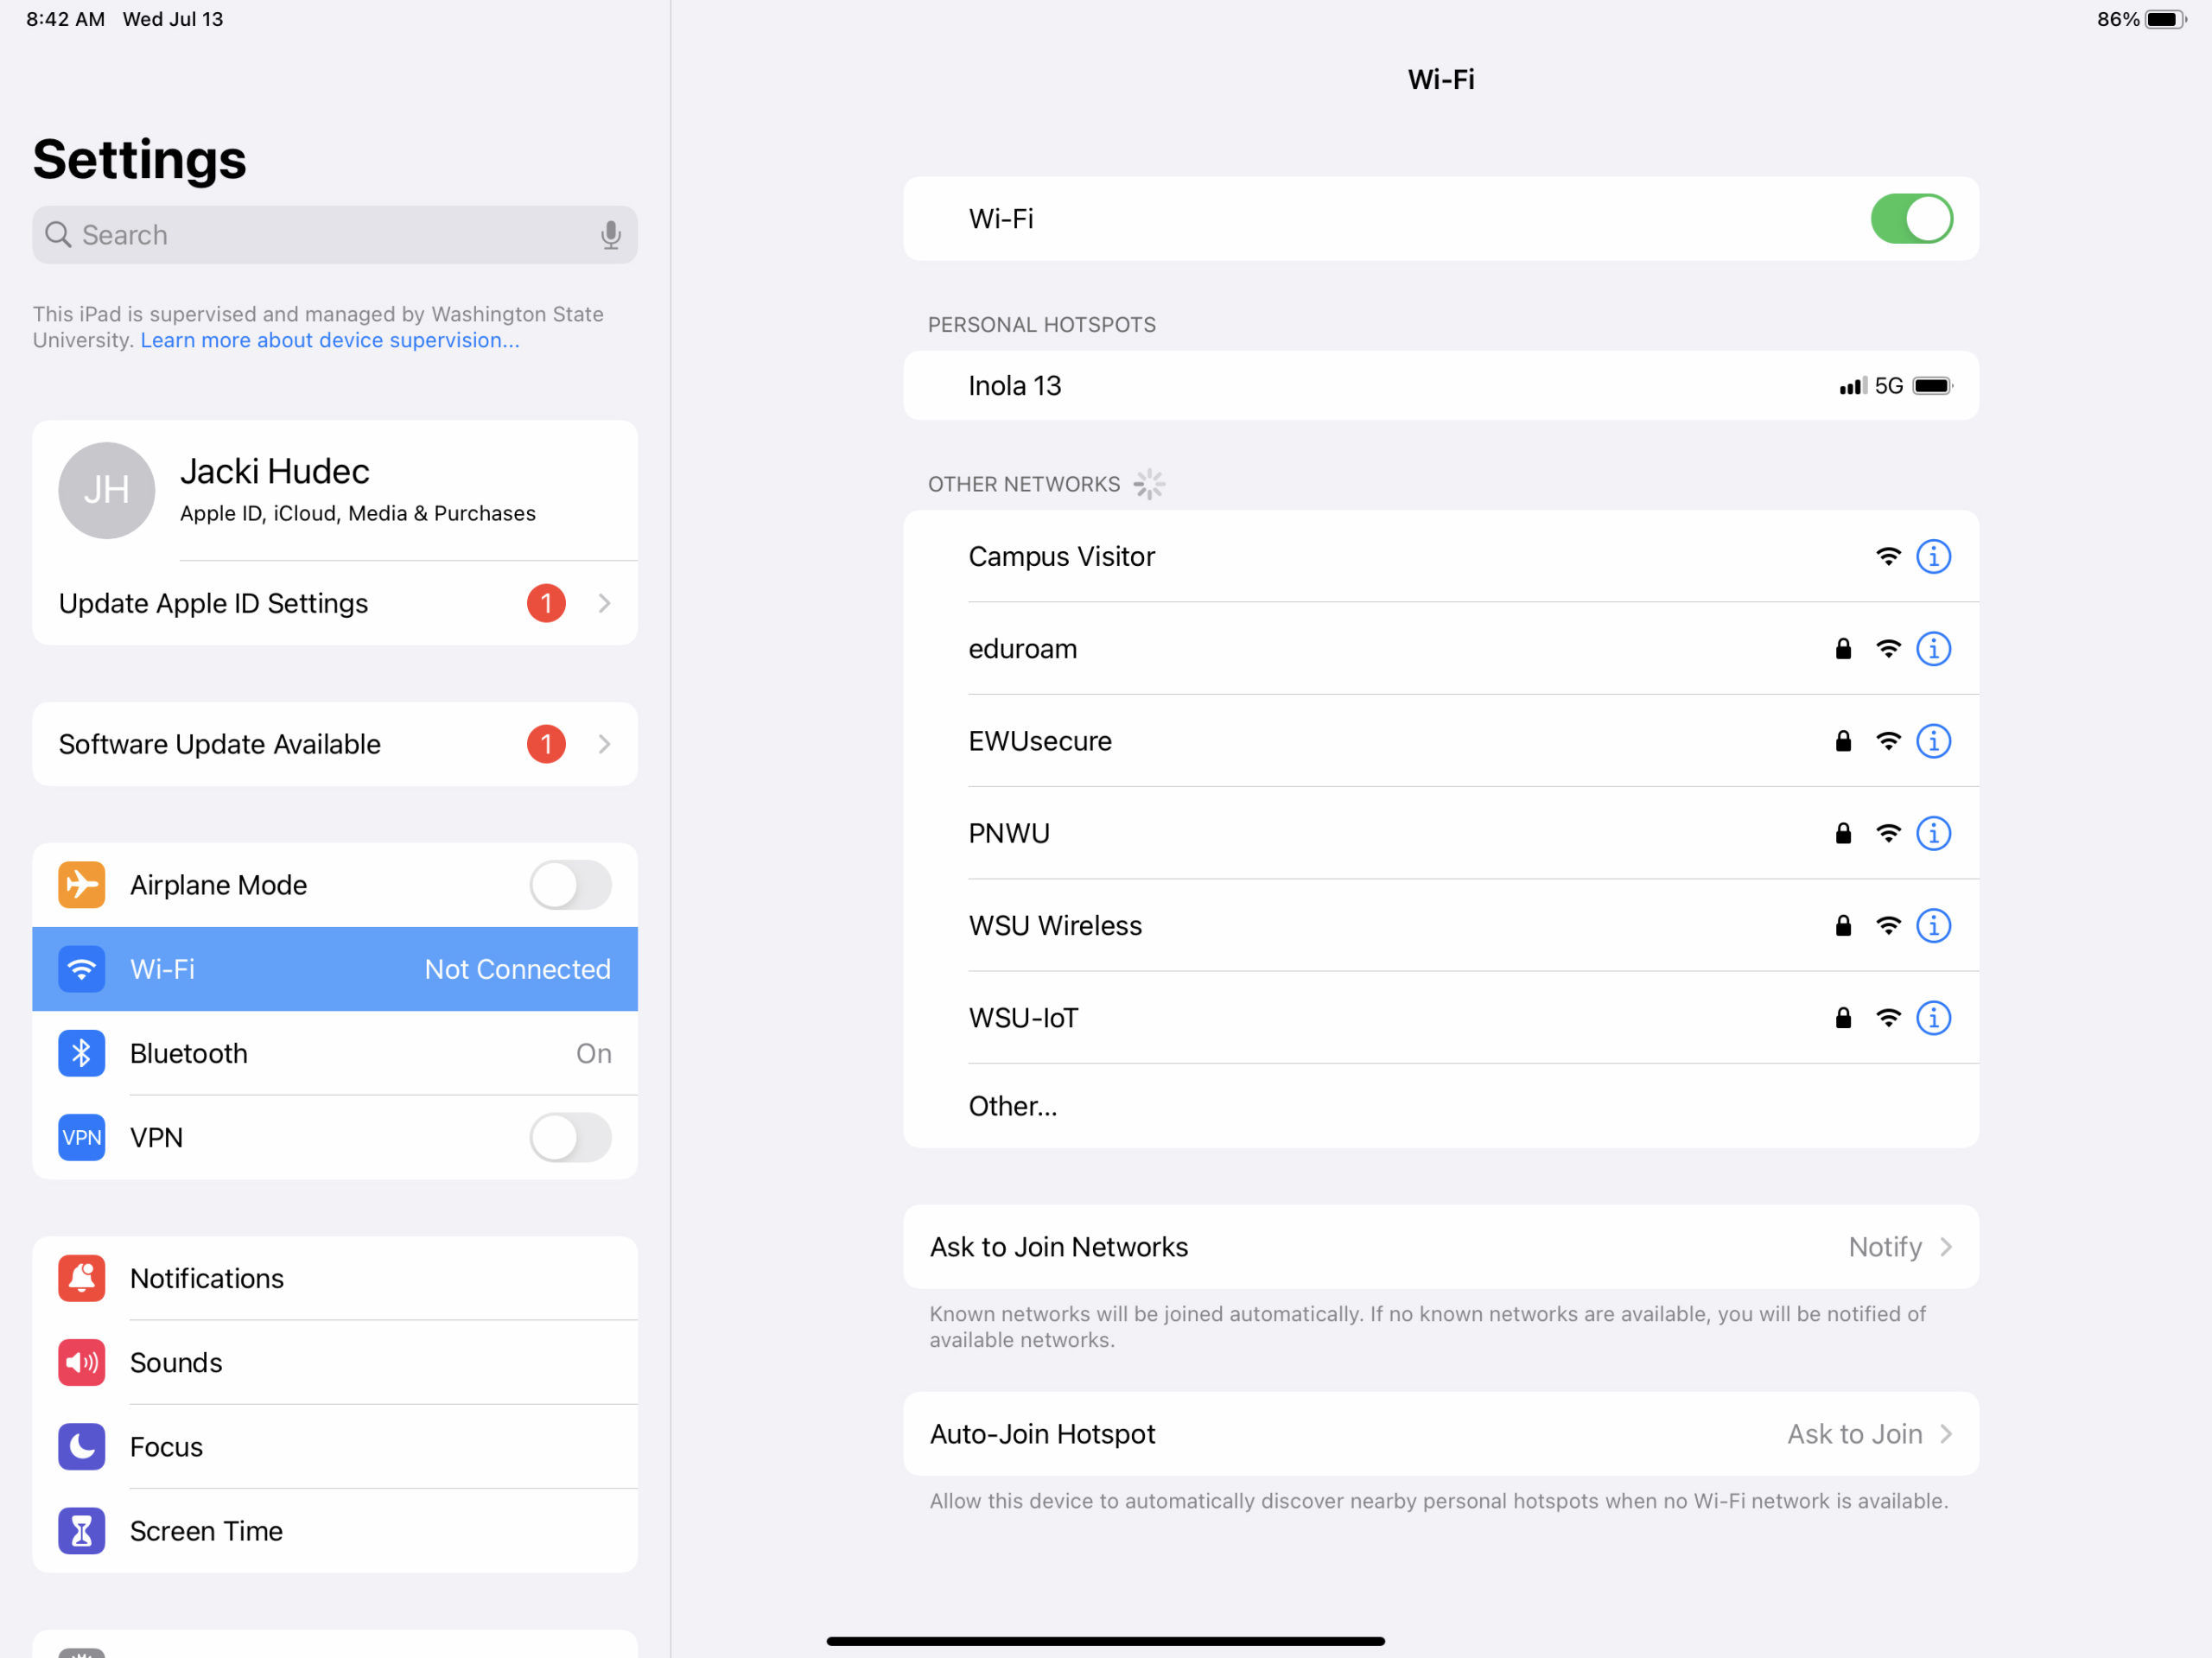Screen dimensions: 2212x1658
Task: Expand the Update Apple ID Settings chevron
Action: [x=604, y=603]
